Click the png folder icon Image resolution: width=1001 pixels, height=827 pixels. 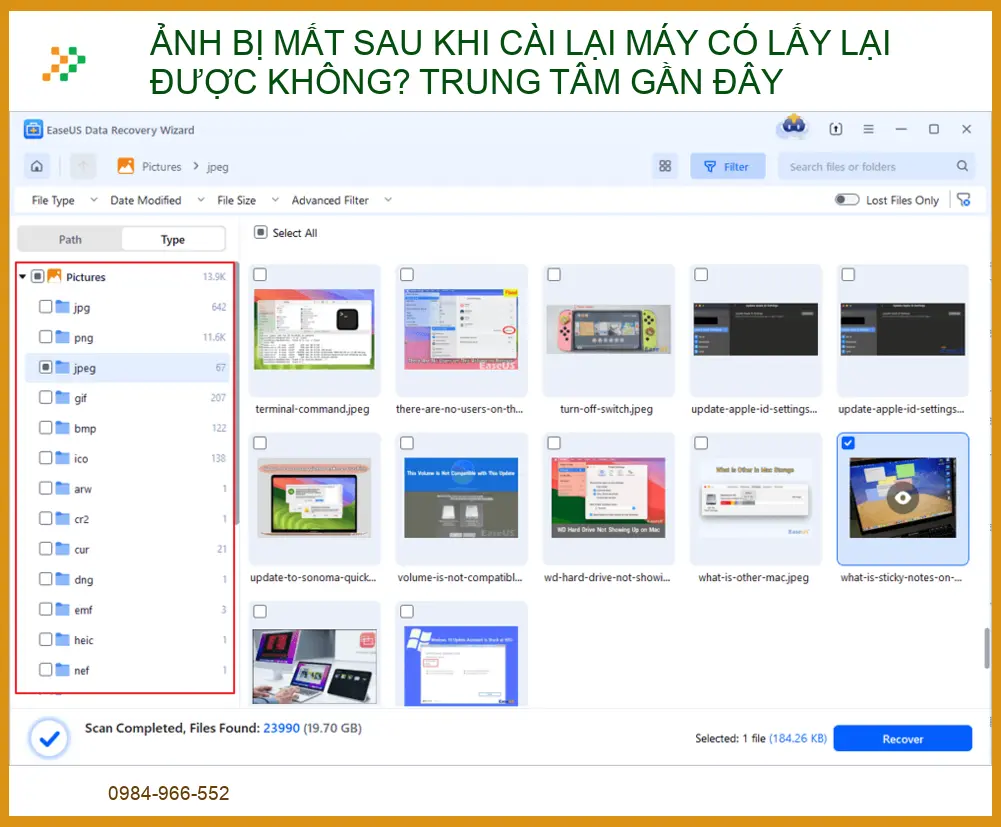63,337
